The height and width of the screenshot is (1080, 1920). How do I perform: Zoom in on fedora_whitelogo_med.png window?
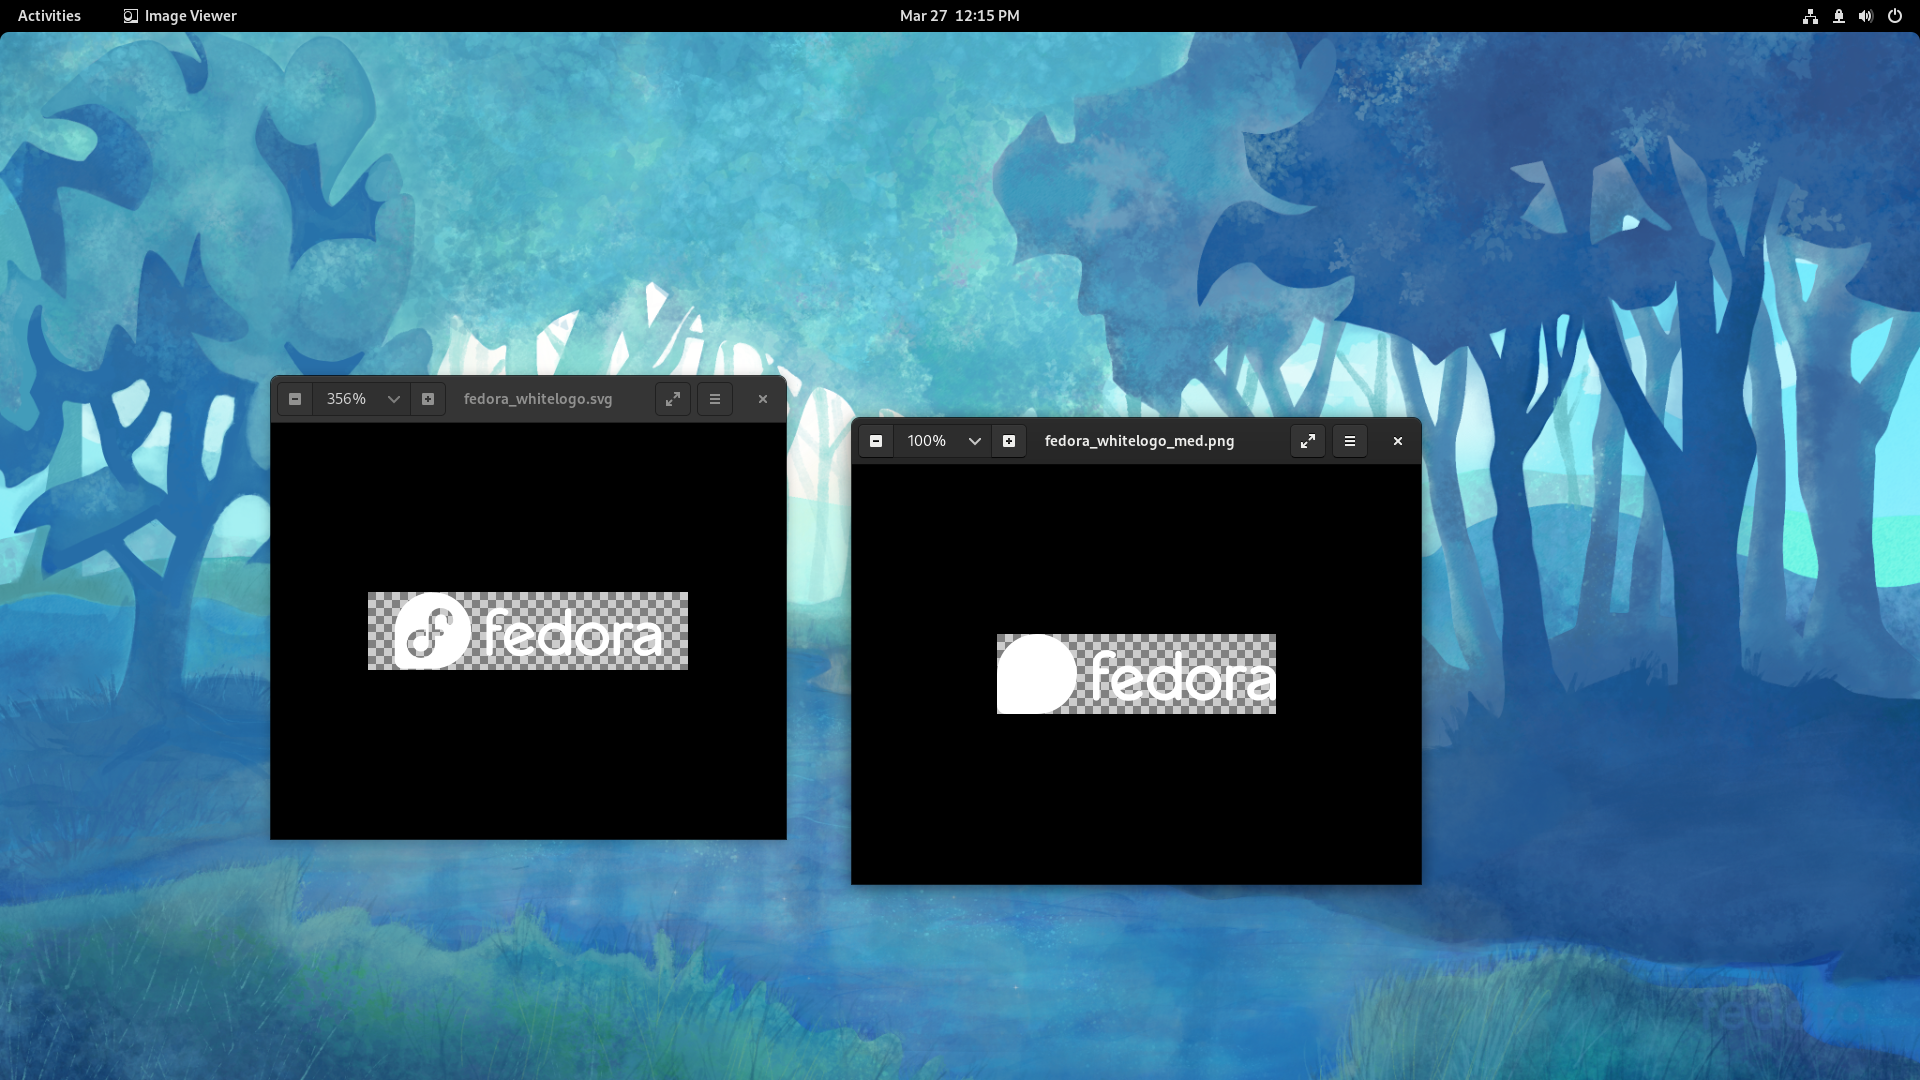coord(1009,441)
